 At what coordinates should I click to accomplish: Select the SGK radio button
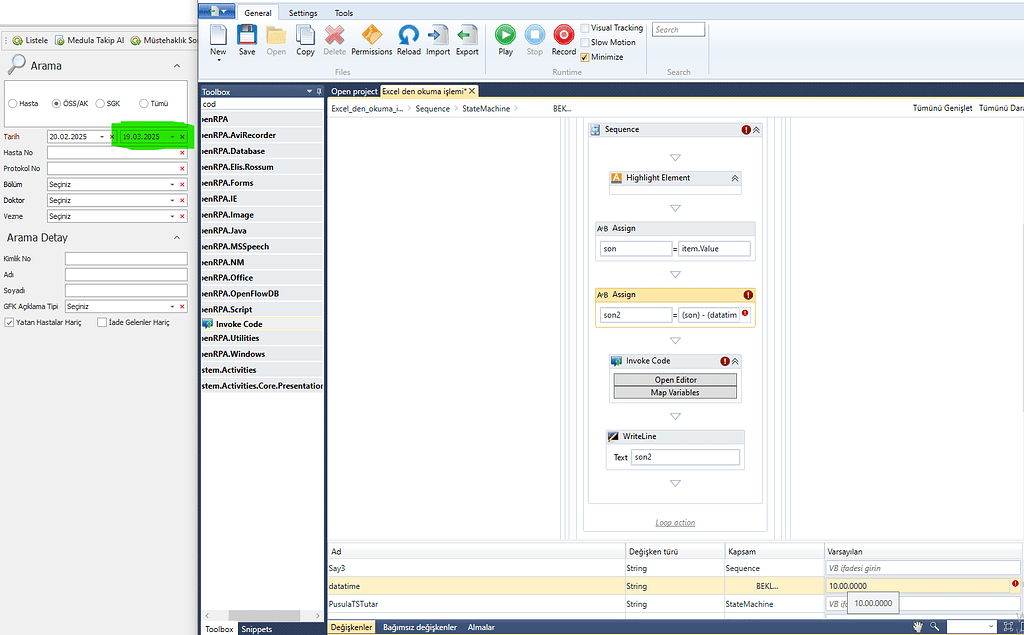click(x=101, y=103)
